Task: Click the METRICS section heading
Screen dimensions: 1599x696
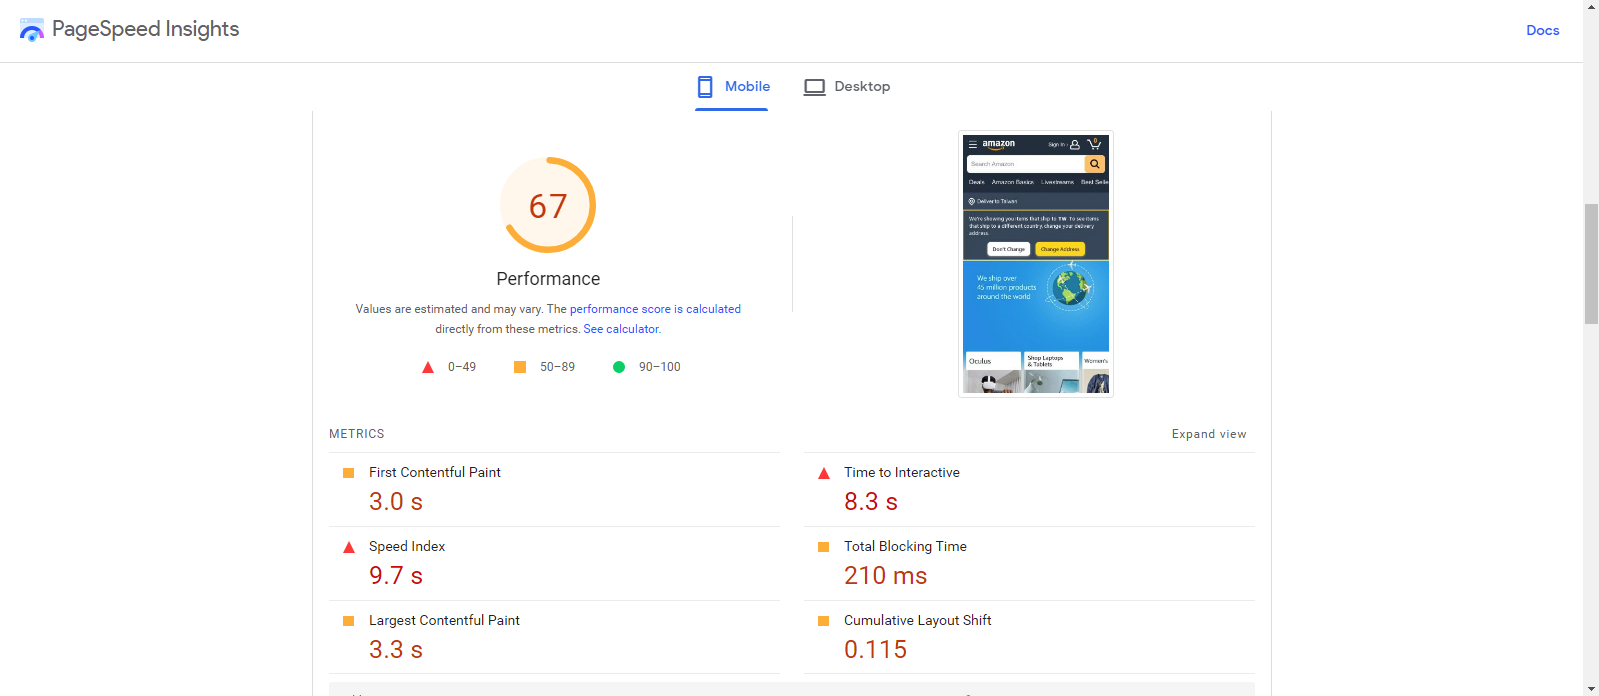Action: point(357,434)
